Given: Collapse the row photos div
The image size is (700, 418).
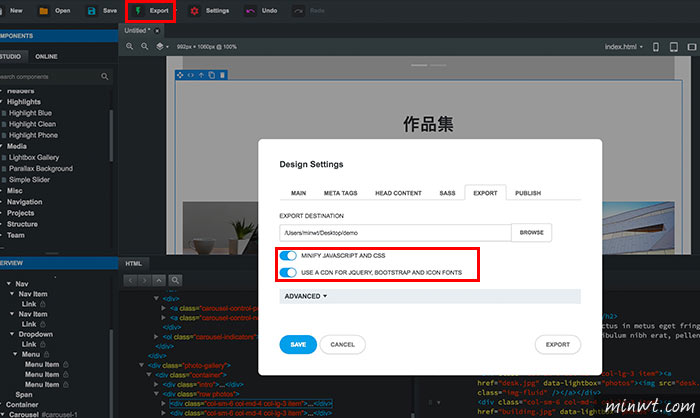Looking at the screenshot, I should 156,394.
